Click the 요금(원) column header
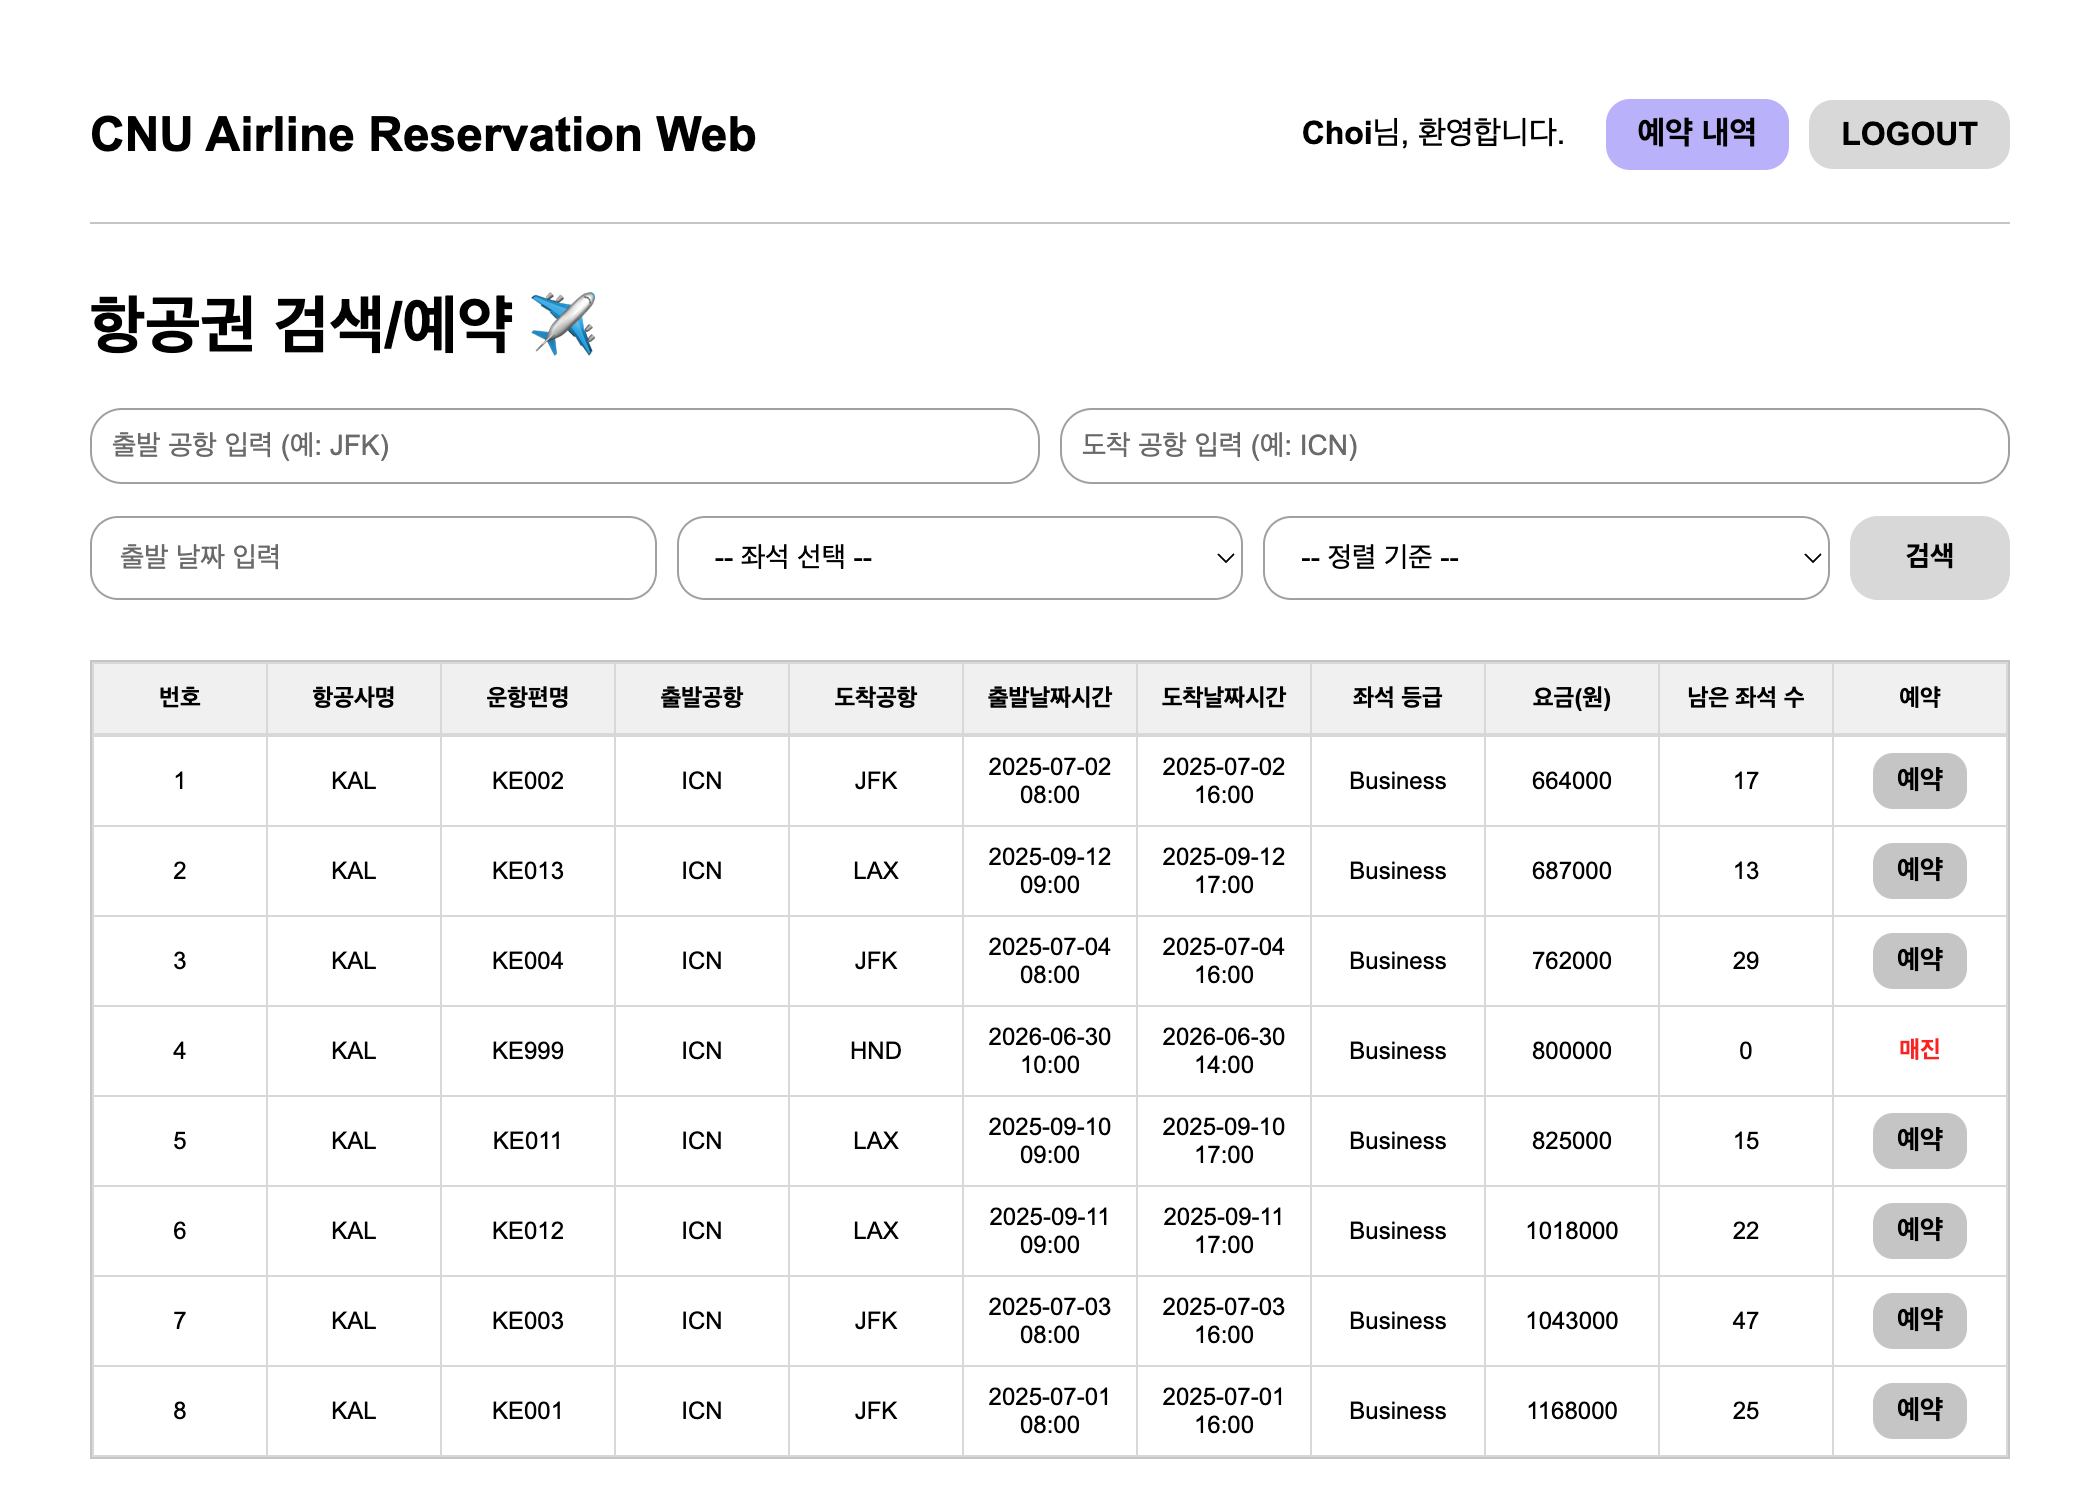Screen dimensions: 2096x1505 point(1572,697)
